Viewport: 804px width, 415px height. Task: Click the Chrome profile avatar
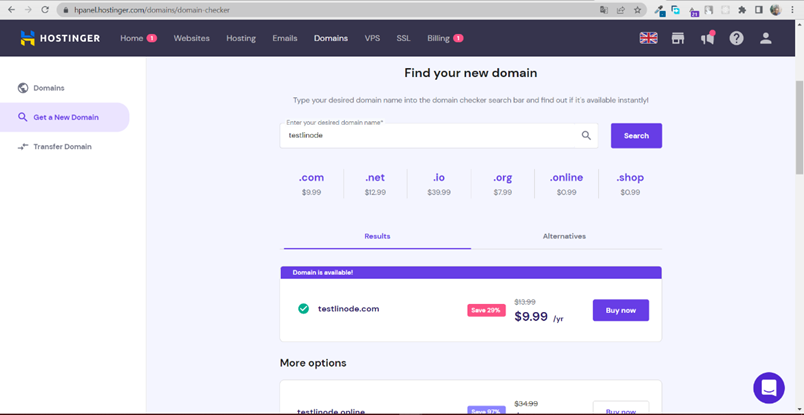(x=775, y=10)
